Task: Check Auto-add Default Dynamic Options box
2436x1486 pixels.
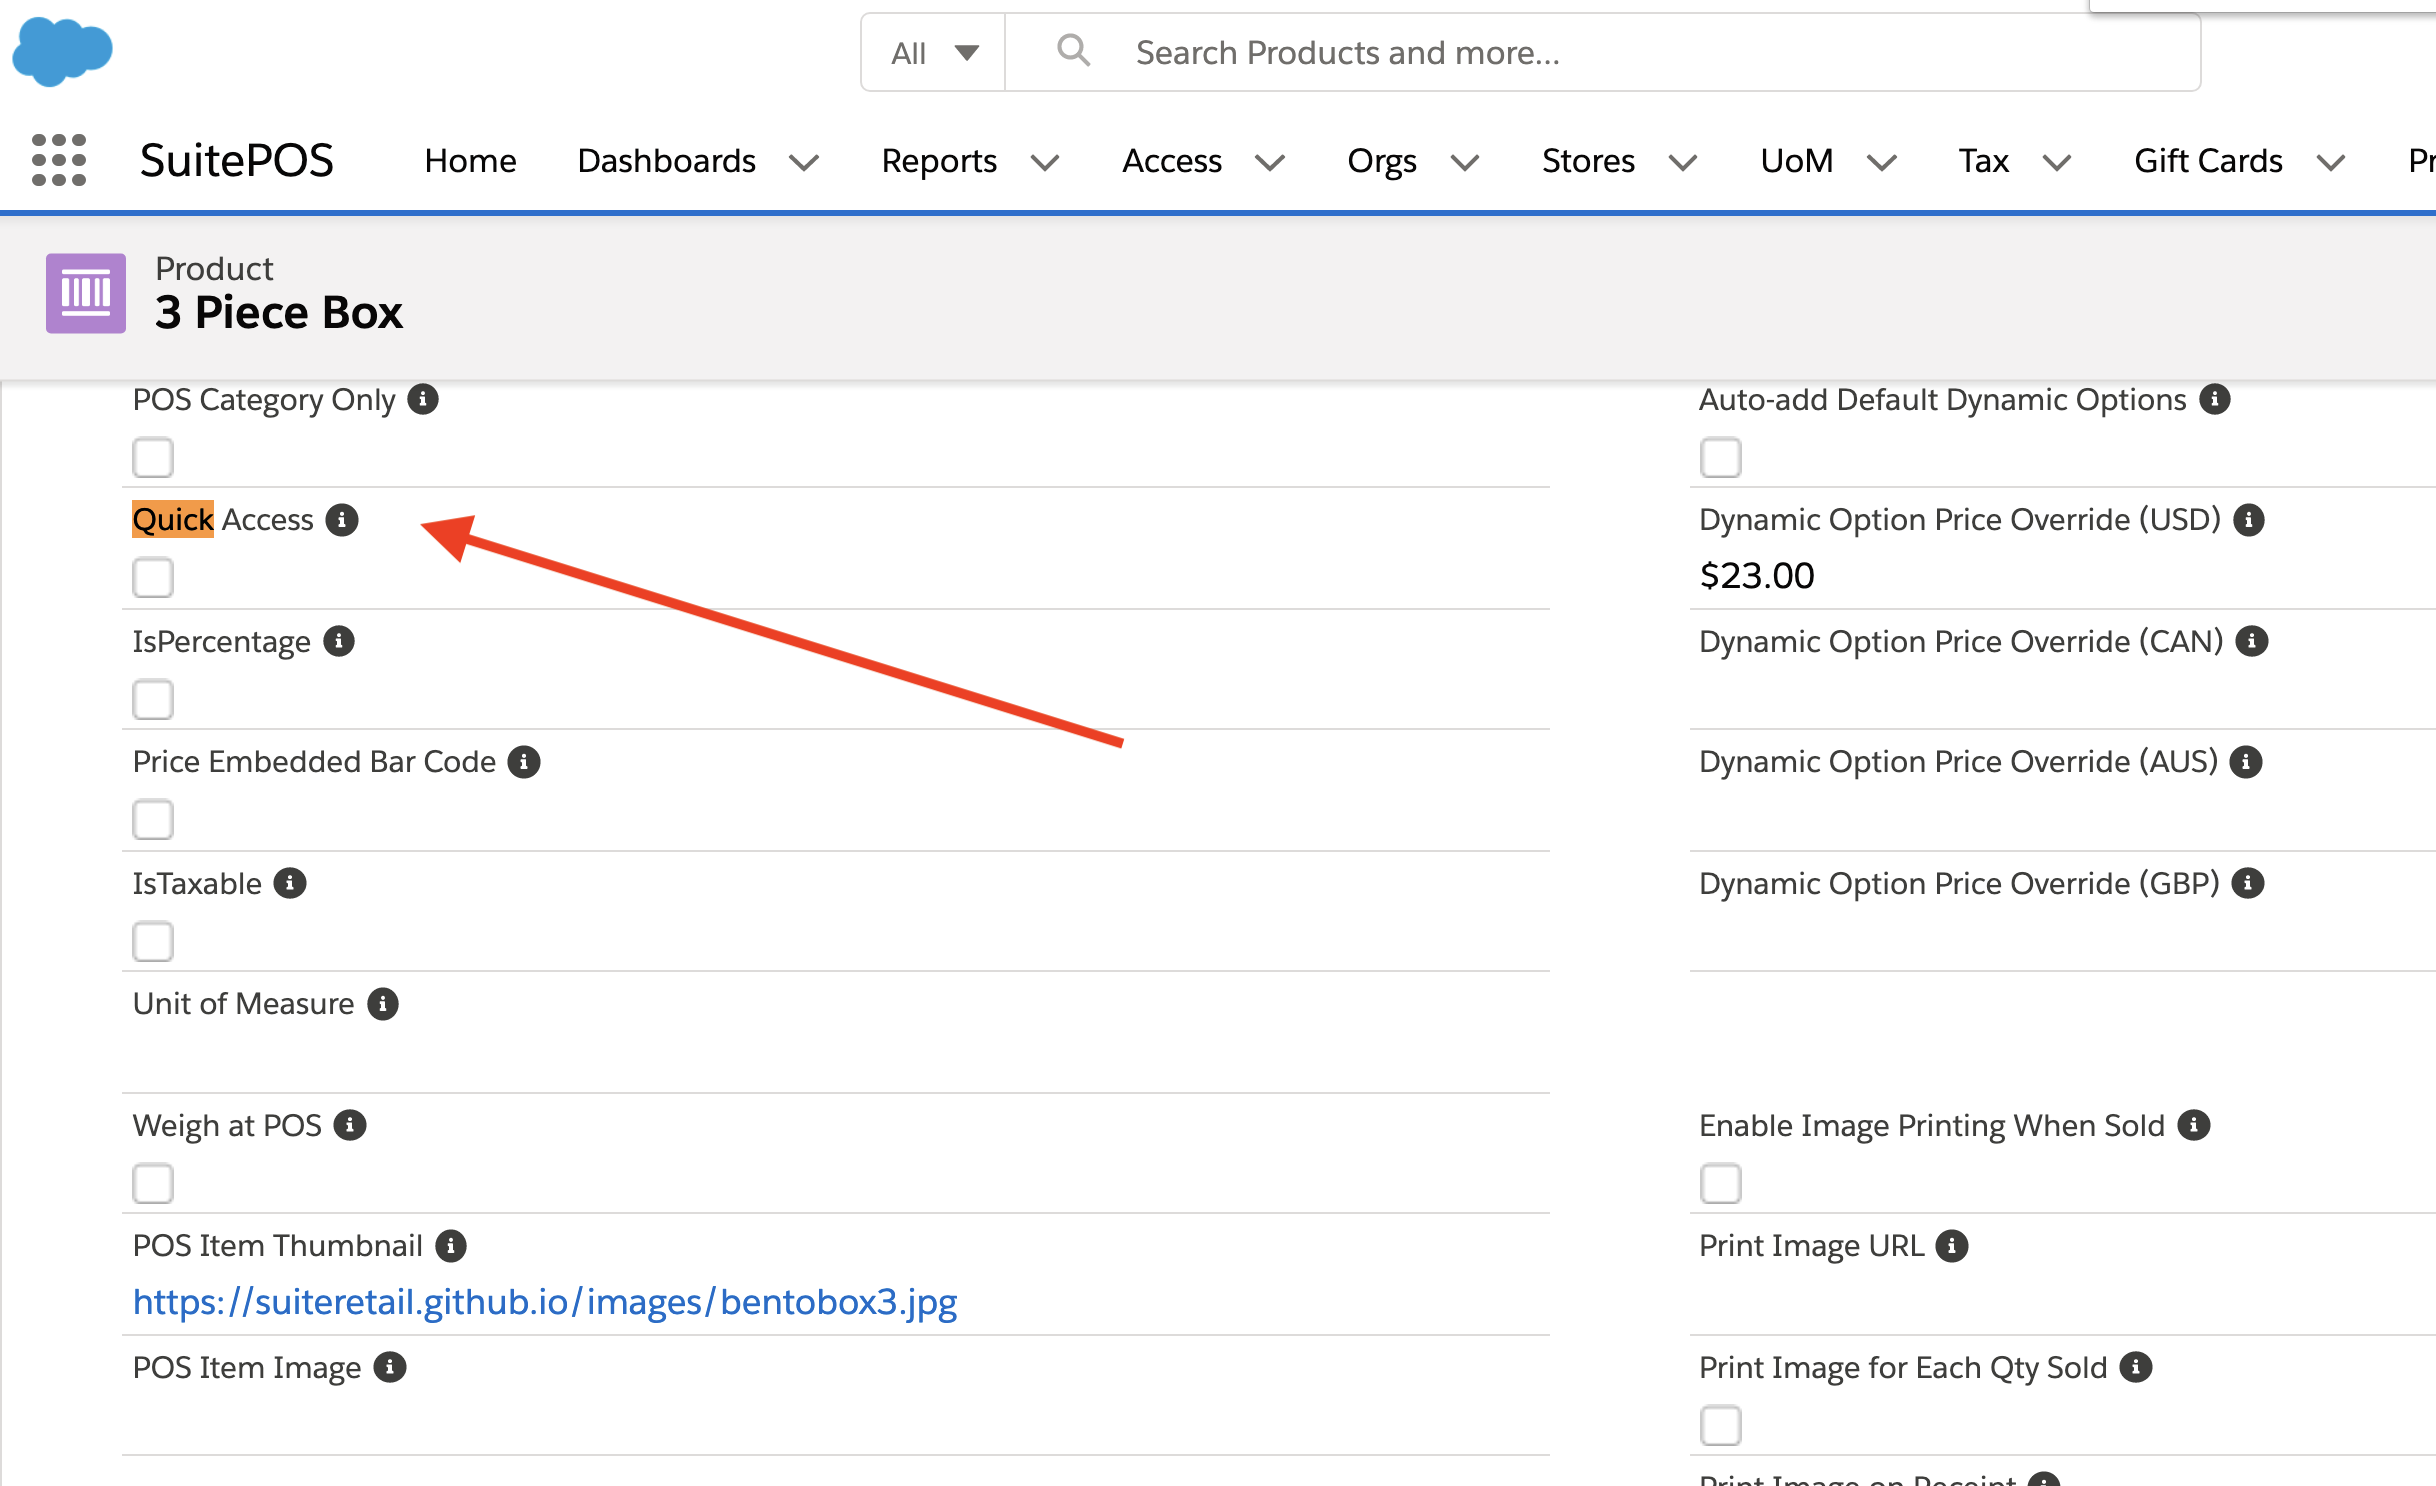Action: pos(1720,458)
